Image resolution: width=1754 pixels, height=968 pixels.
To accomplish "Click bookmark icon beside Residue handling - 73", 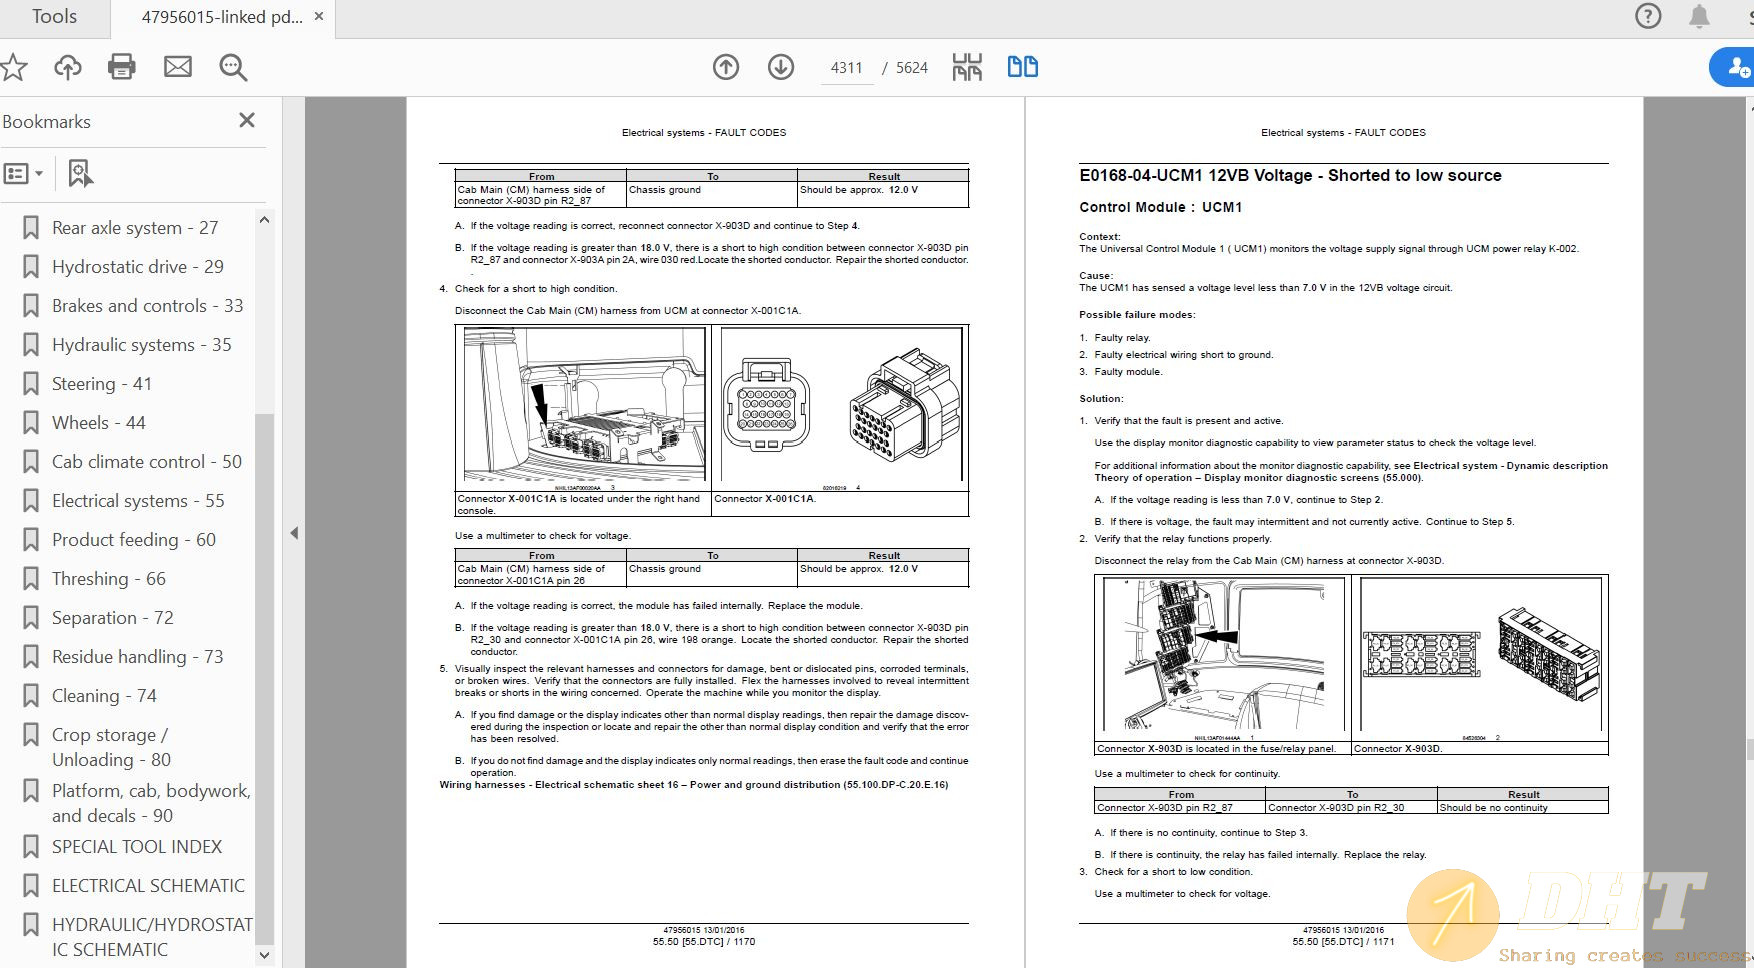I will pos(31,657).
